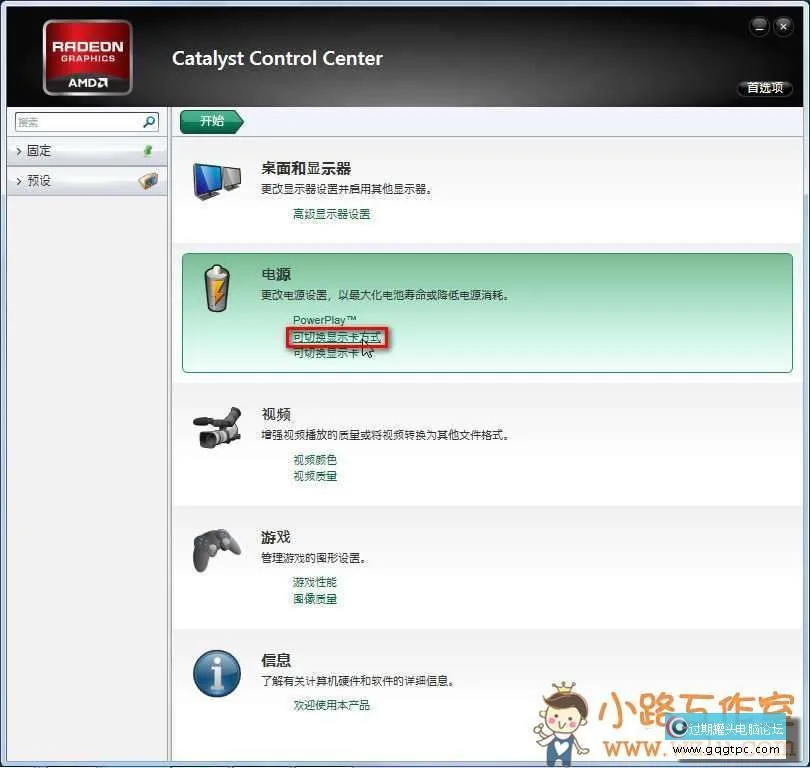Click the highlighted 可切换显示卡方式 link
The width and height of the screenshot is (810, 768).
(x=336, y=337)
